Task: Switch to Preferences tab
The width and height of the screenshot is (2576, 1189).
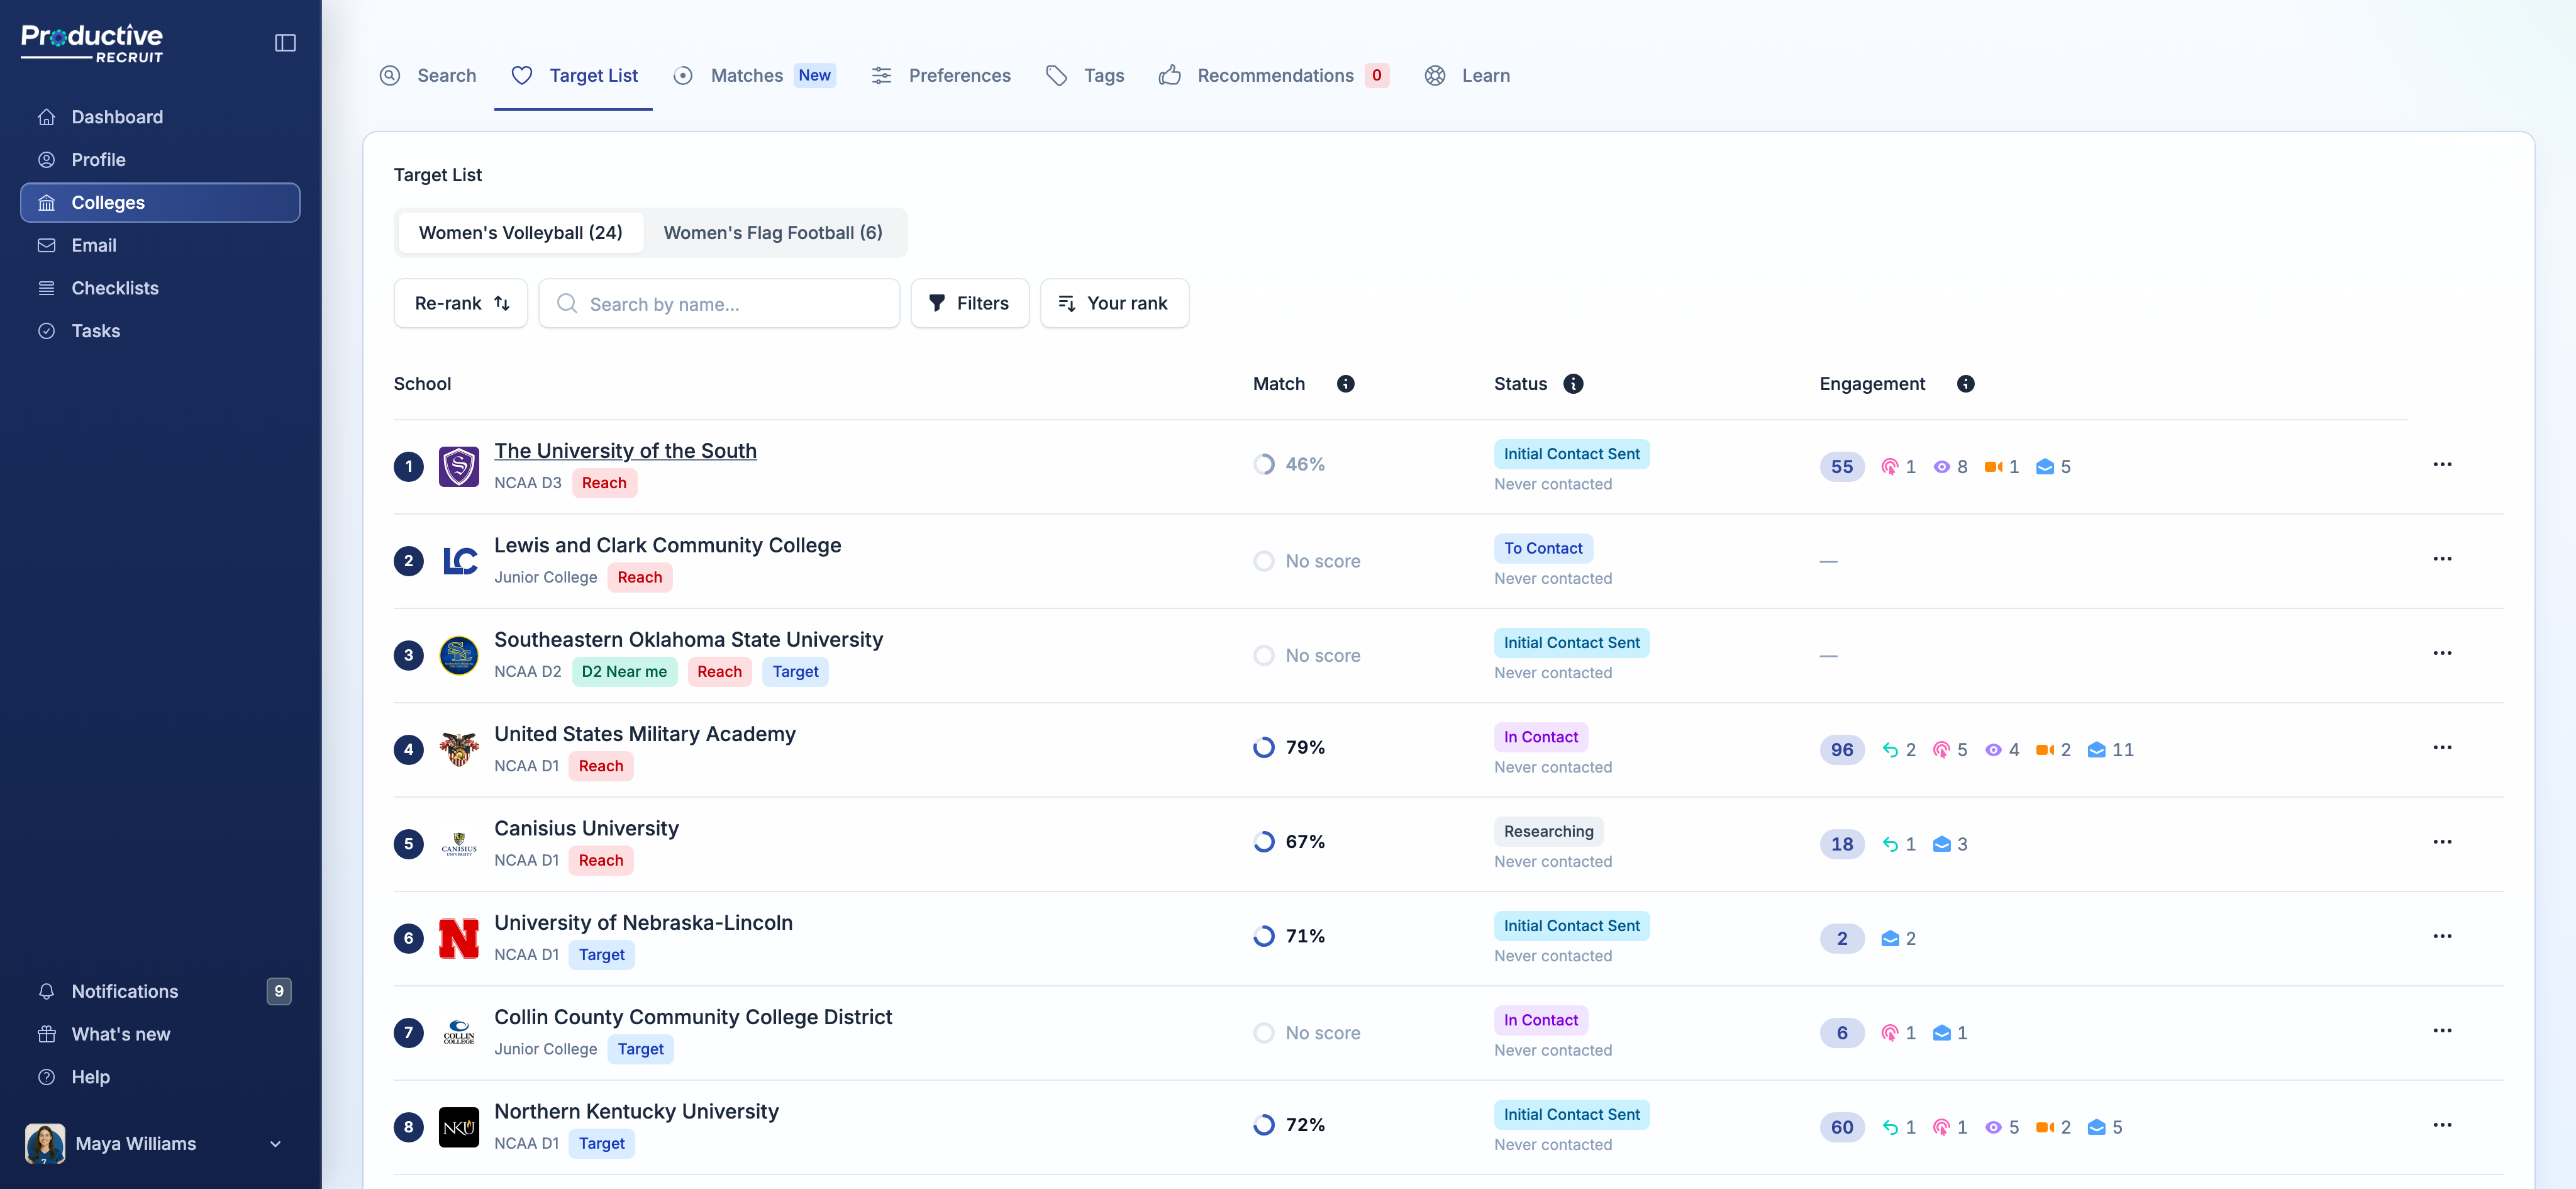Action: coord(940,76)
